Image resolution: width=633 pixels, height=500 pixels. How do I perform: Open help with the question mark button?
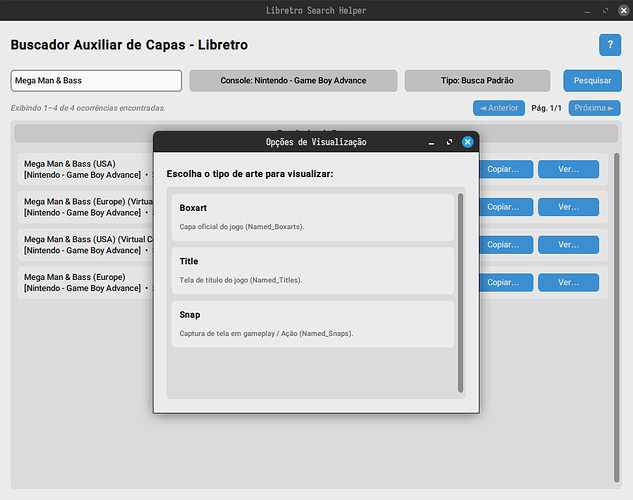[x=610, y=45]
